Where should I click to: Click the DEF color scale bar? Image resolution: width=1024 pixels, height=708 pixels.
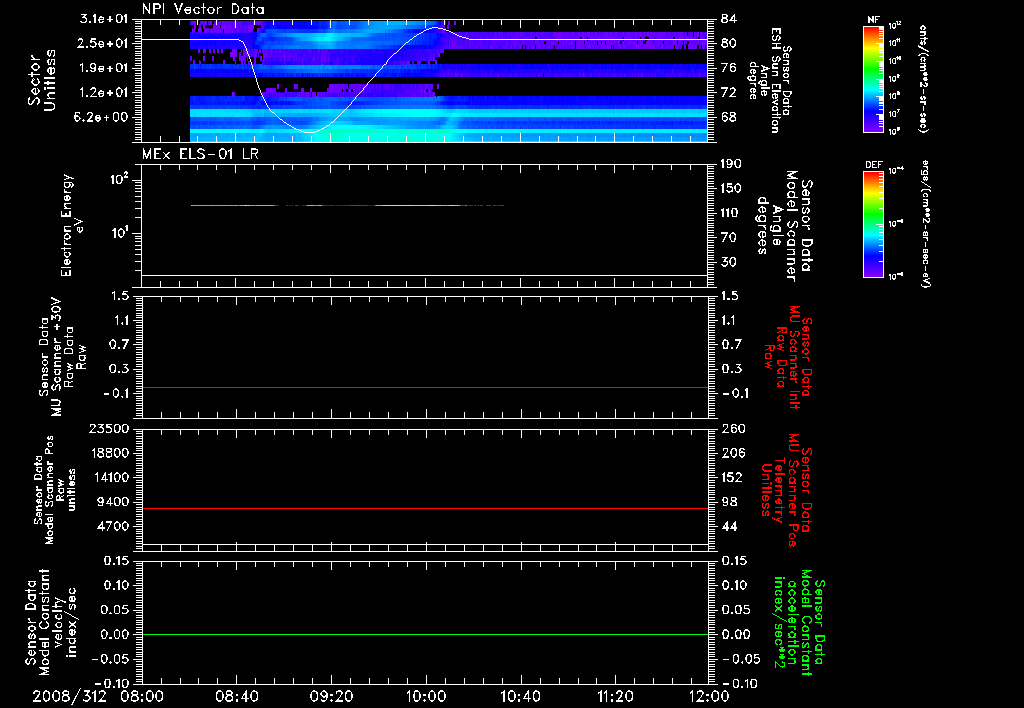873,224
